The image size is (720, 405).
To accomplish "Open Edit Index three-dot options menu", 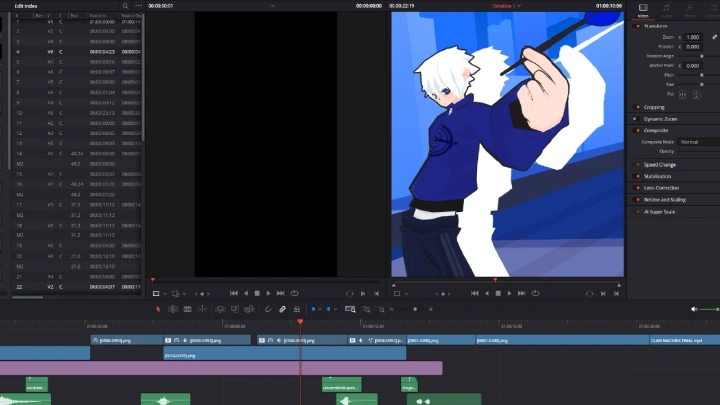I will click(139, 6).
